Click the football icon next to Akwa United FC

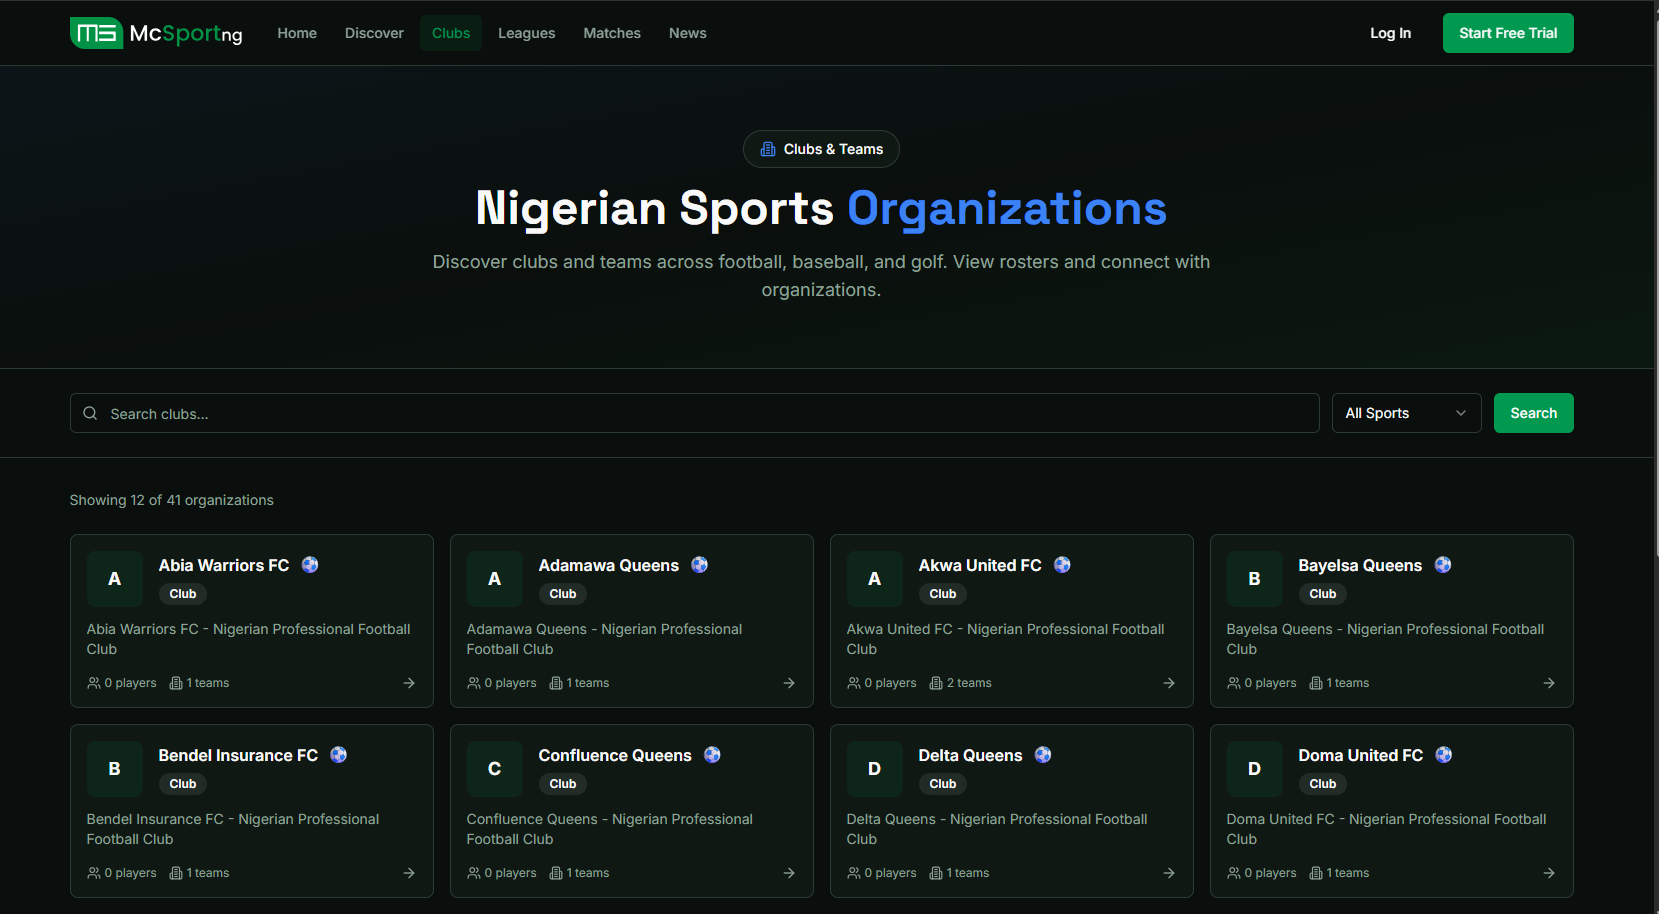coord(1062,565)
